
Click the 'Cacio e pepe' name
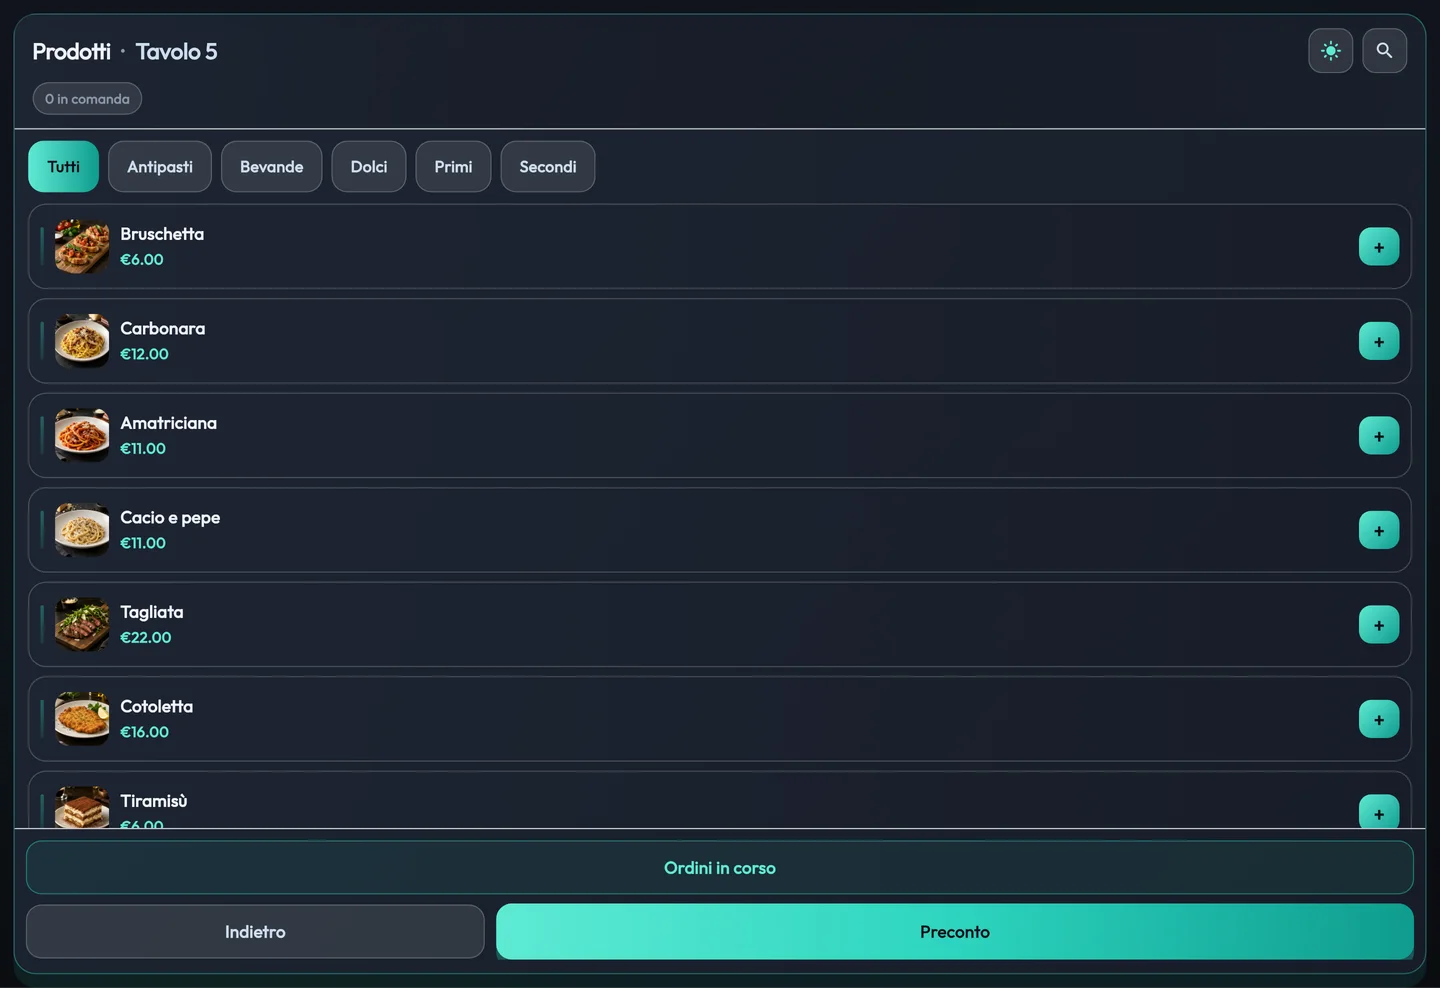(x=170, y=518)
